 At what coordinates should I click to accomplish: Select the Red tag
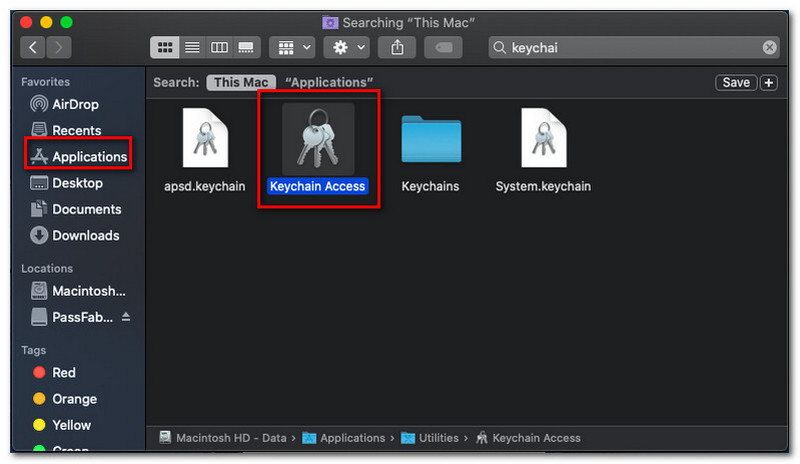(64, 373)
